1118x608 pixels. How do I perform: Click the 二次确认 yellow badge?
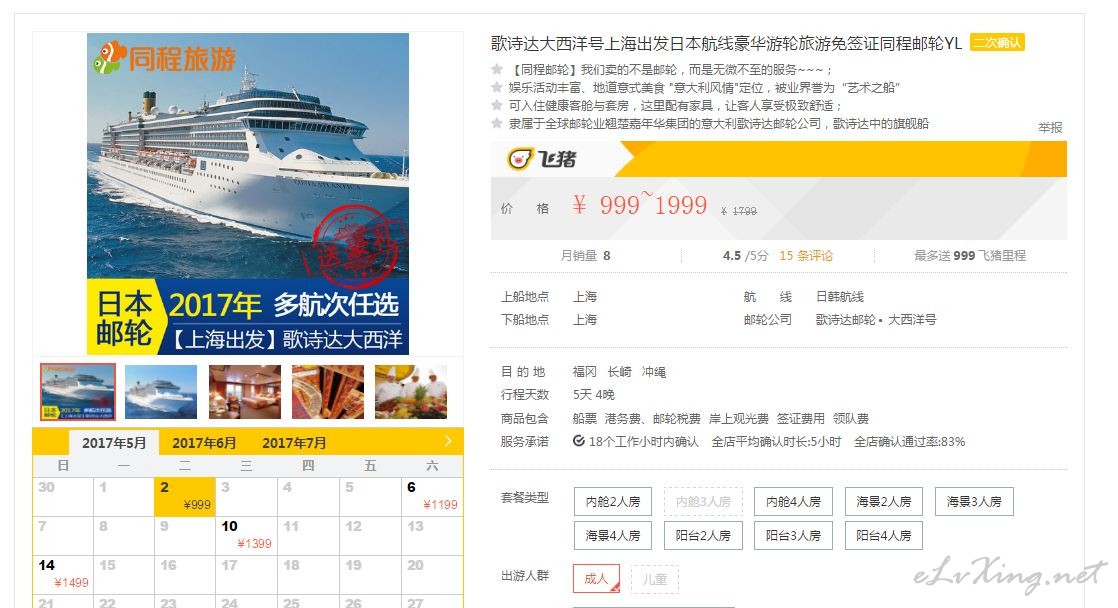[x=998, y=42]
